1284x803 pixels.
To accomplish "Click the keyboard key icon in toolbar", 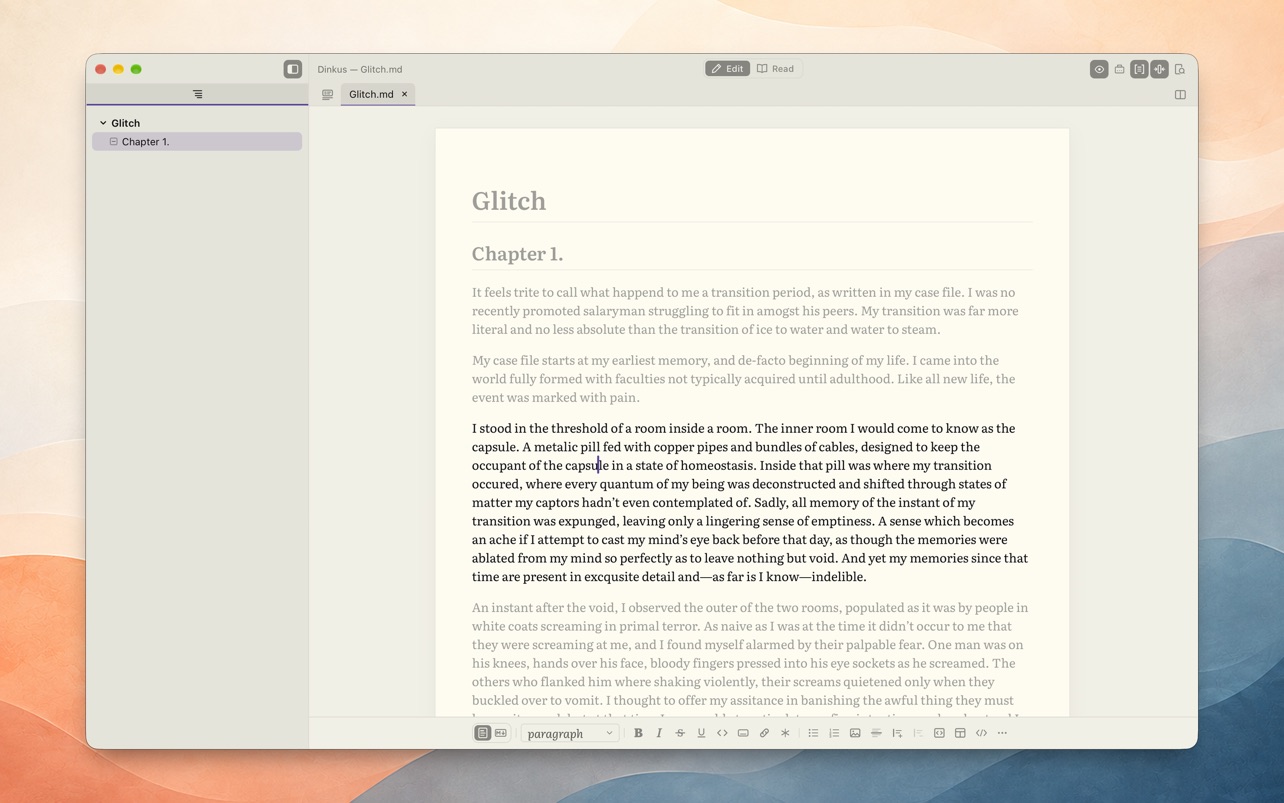I will pyautogui.click(x=743, y=733).
